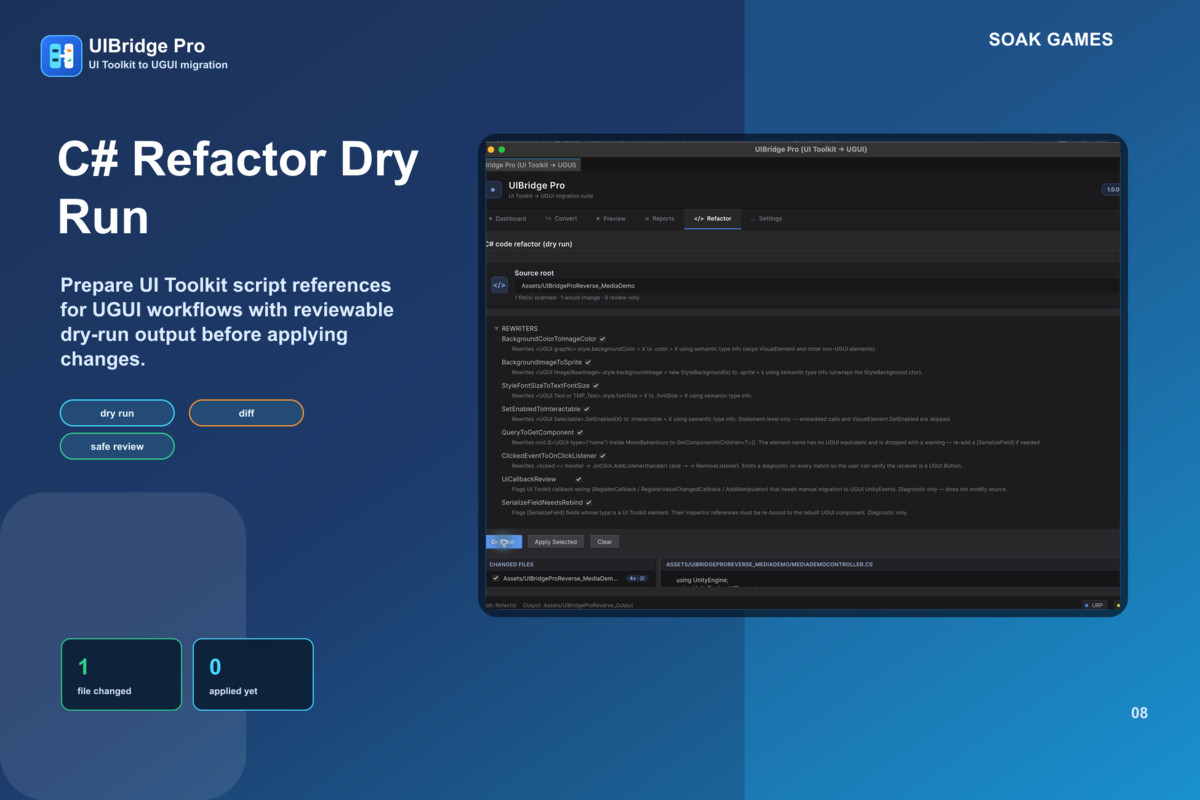Screen dimensions: 1200x800
Task: Open the Settings tab
Action: [767, 218]
